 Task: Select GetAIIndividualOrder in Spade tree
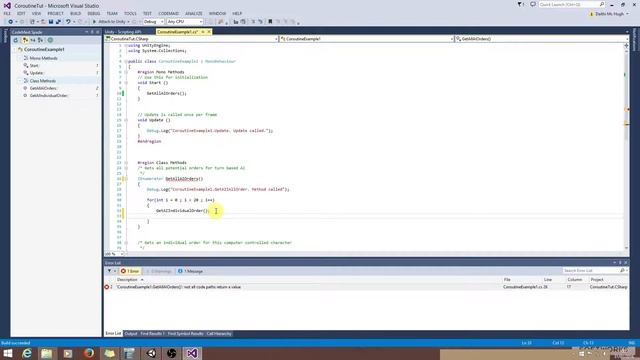click(48, 96)
